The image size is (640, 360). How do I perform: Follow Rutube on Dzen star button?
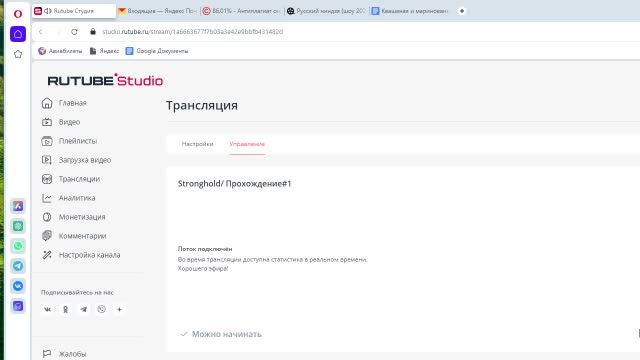click(120, 309)
